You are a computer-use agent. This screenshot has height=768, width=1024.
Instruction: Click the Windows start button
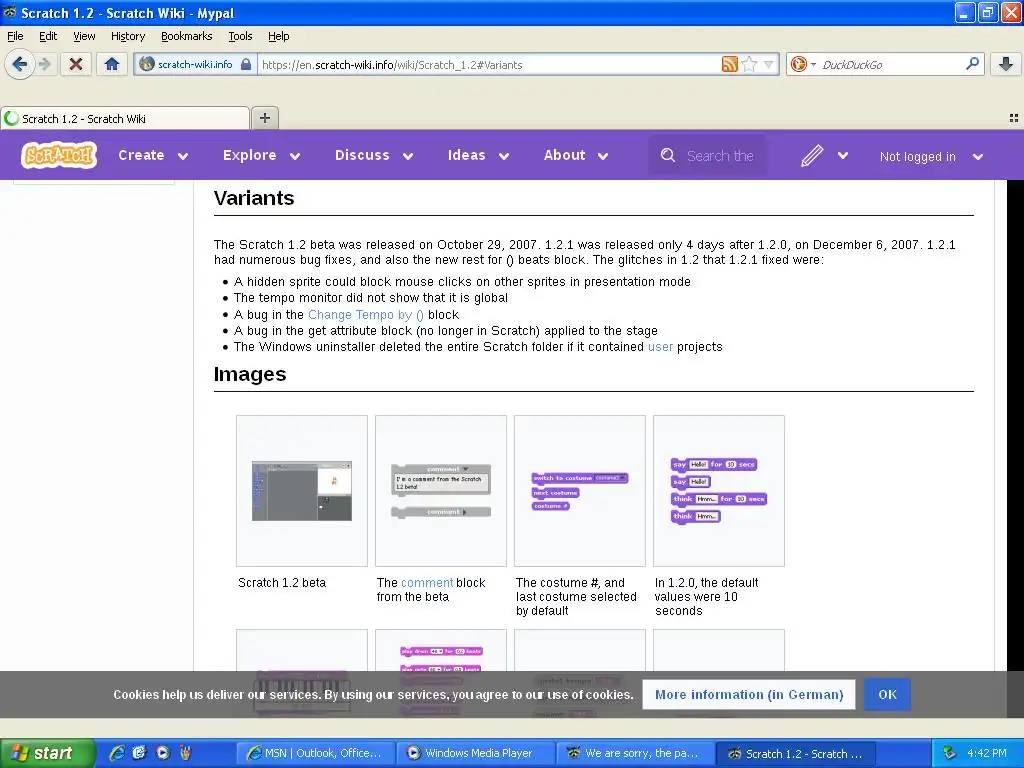click(x=47, y=753)
